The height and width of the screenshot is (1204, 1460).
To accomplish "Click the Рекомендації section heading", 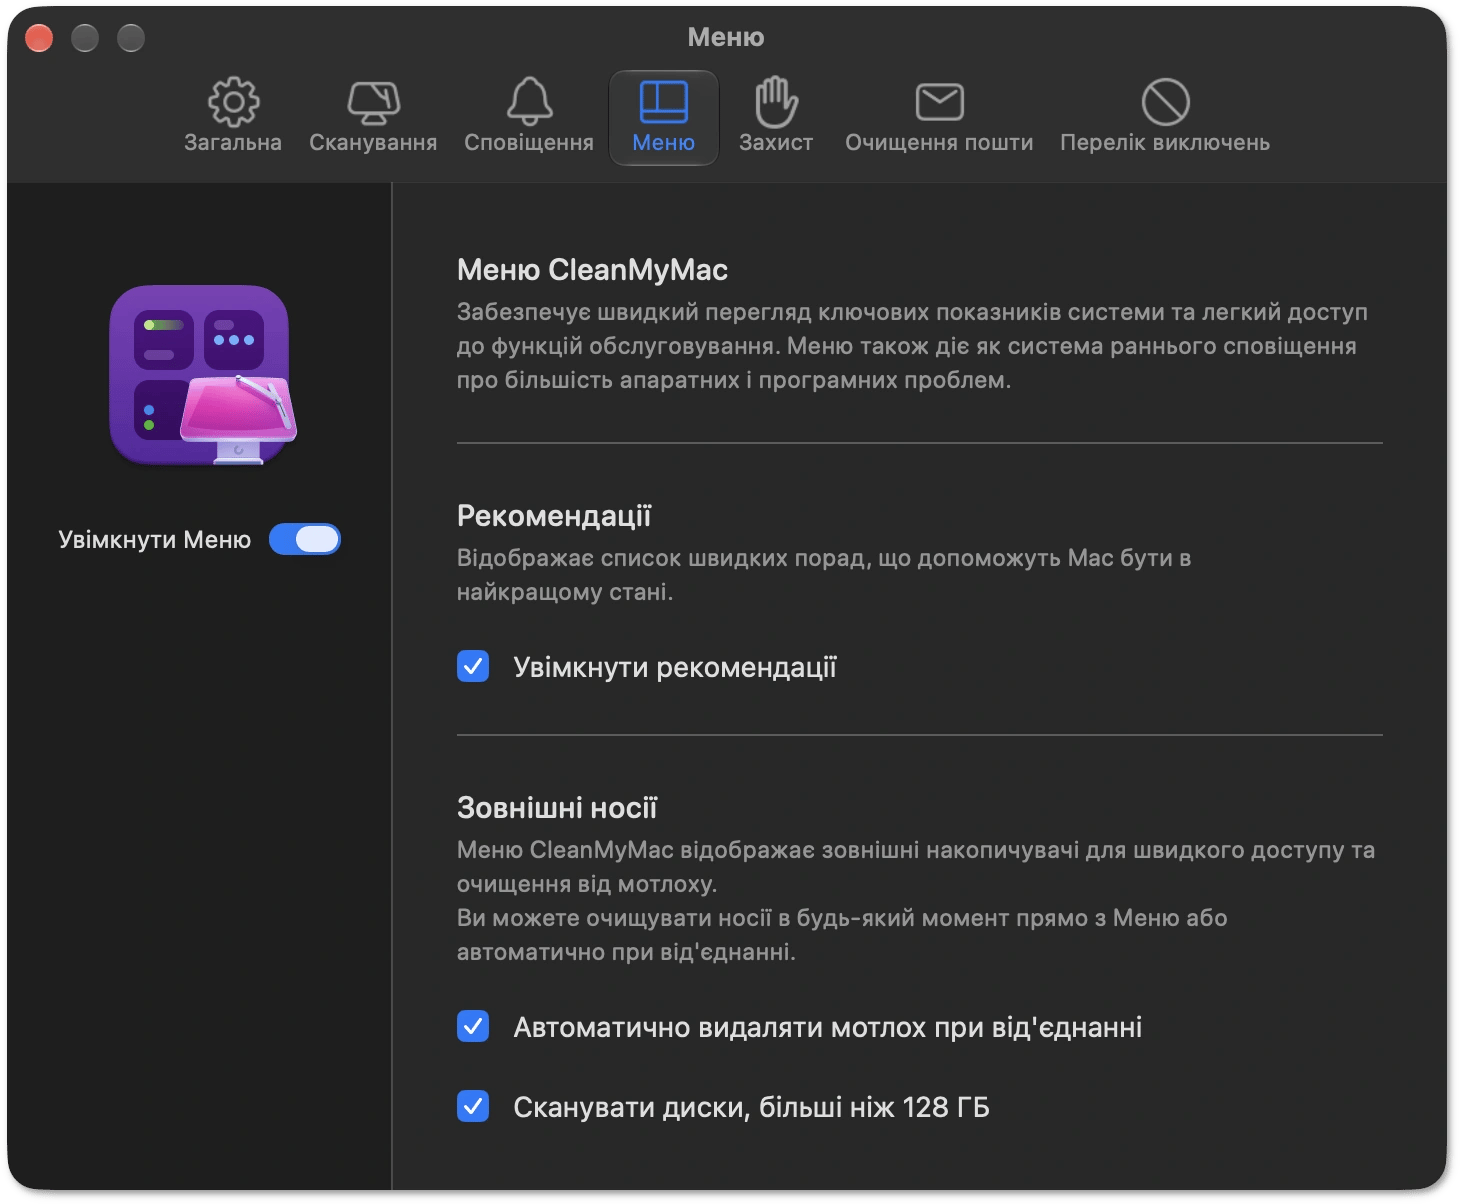I will [x=554, y=516].
